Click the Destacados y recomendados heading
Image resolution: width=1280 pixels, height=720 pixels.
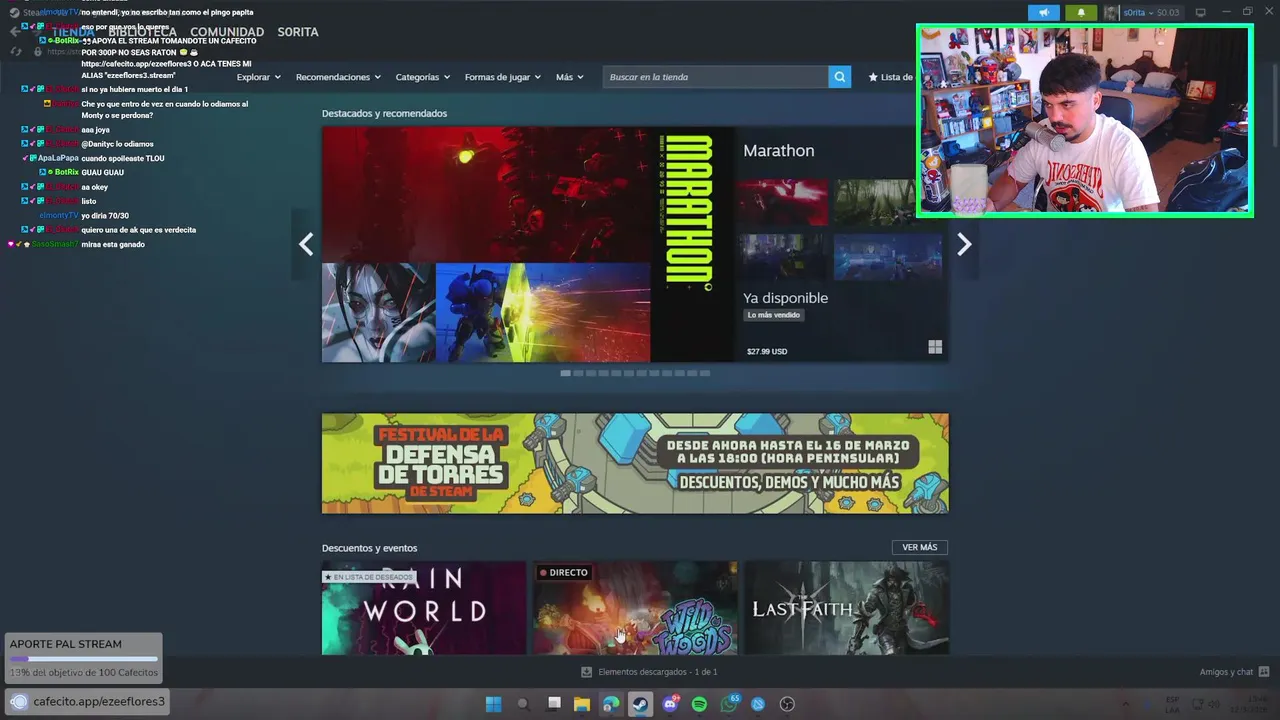[384, 114]
